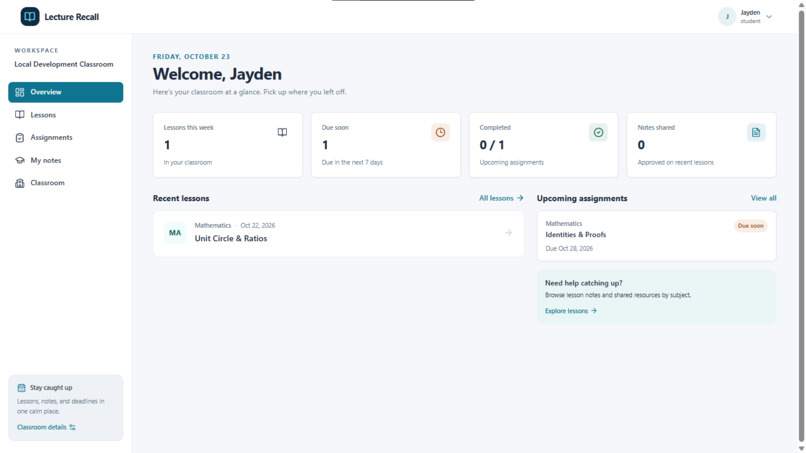Click the book icon on Lessons this week card
The height and width of the screenshot is (453, 806).
pyautogui.click(x=282, y=132)
